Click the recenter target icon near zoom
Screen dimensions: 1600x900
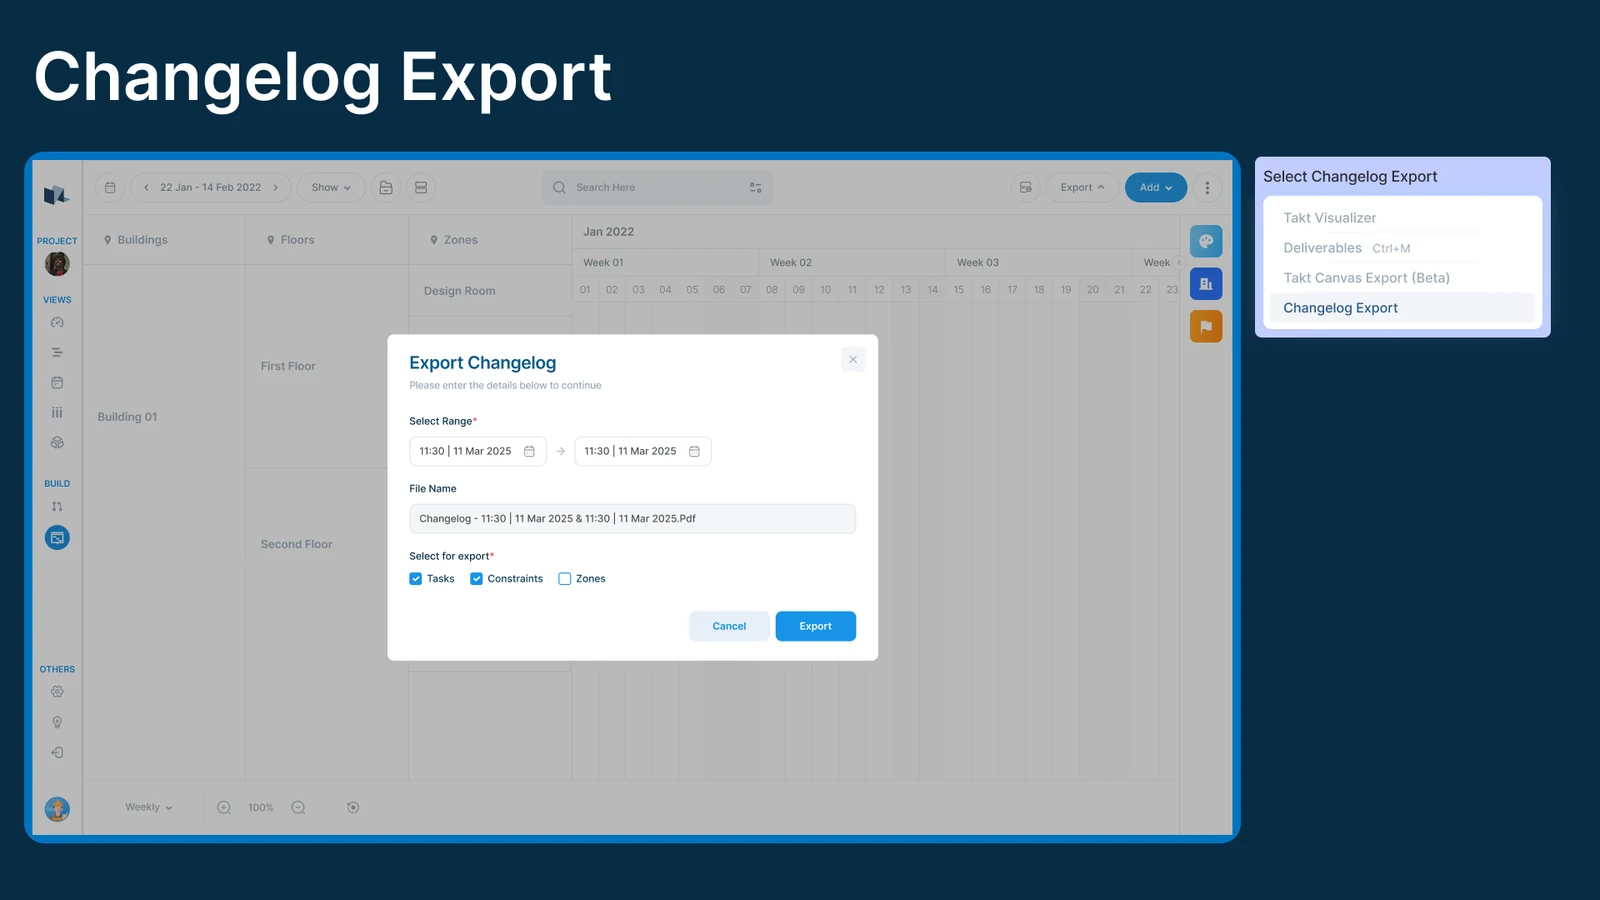(x=353, y=807)
